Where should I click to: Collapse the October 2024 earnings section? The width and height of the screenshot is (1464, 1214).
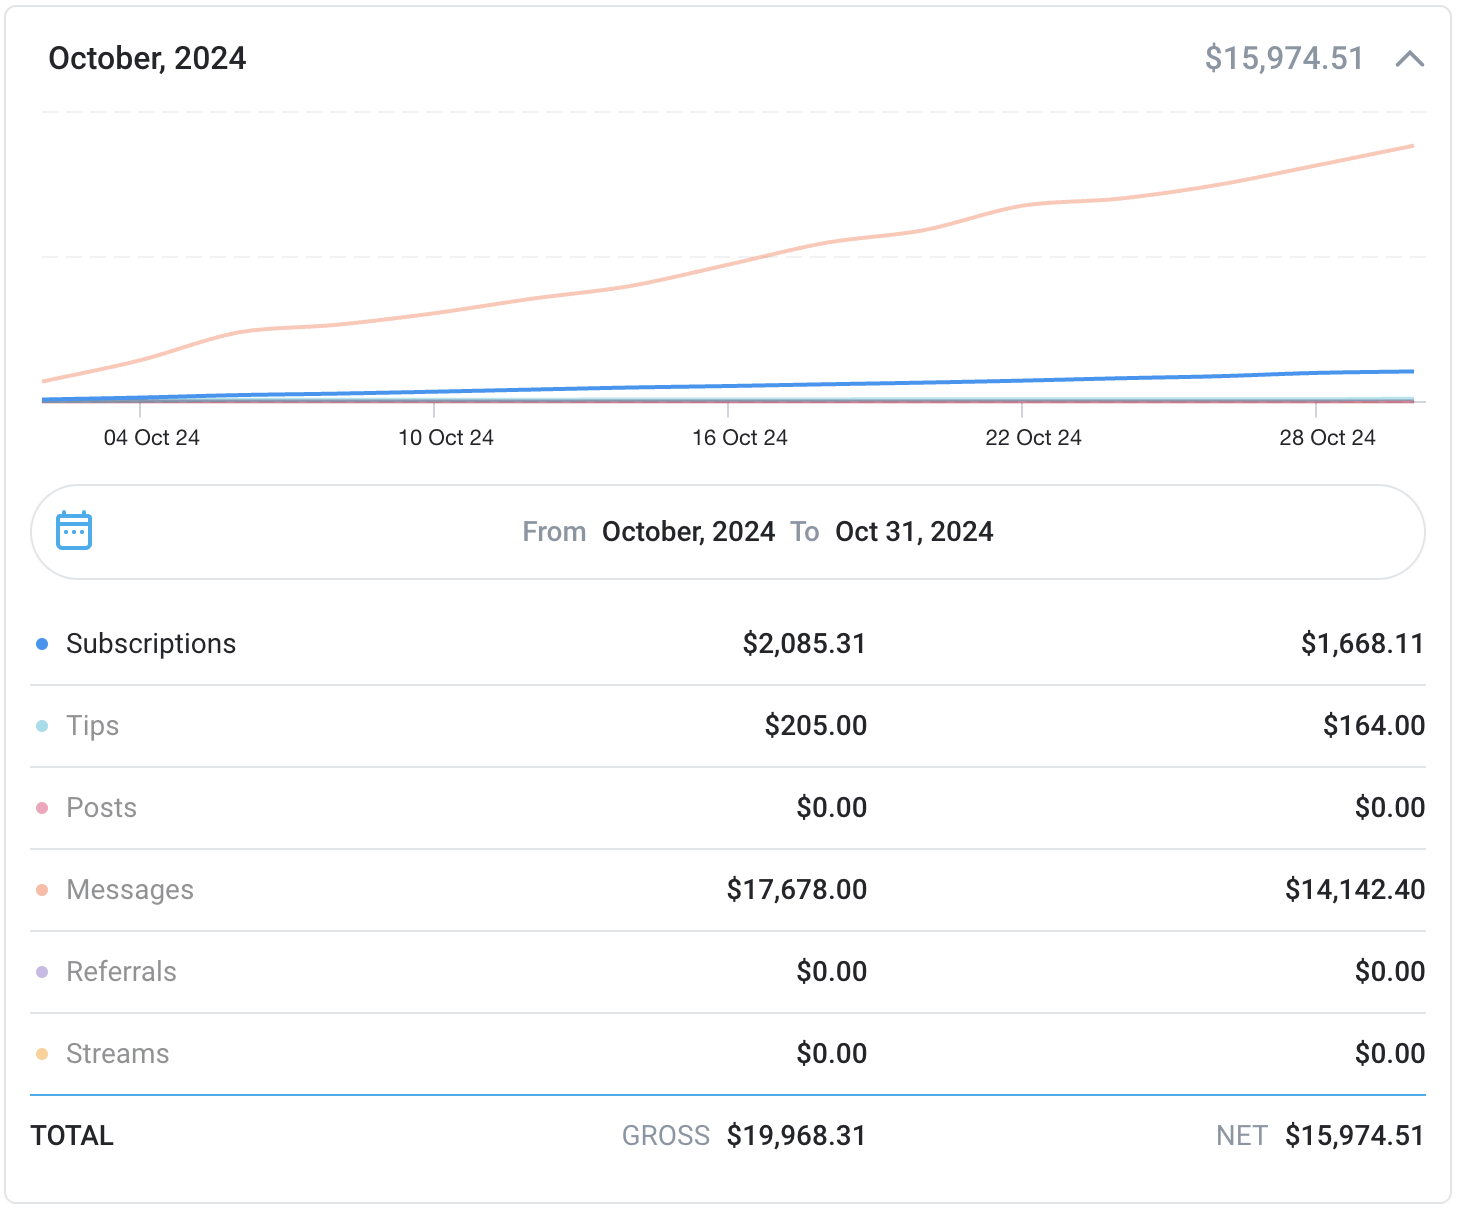[1409, 59]
